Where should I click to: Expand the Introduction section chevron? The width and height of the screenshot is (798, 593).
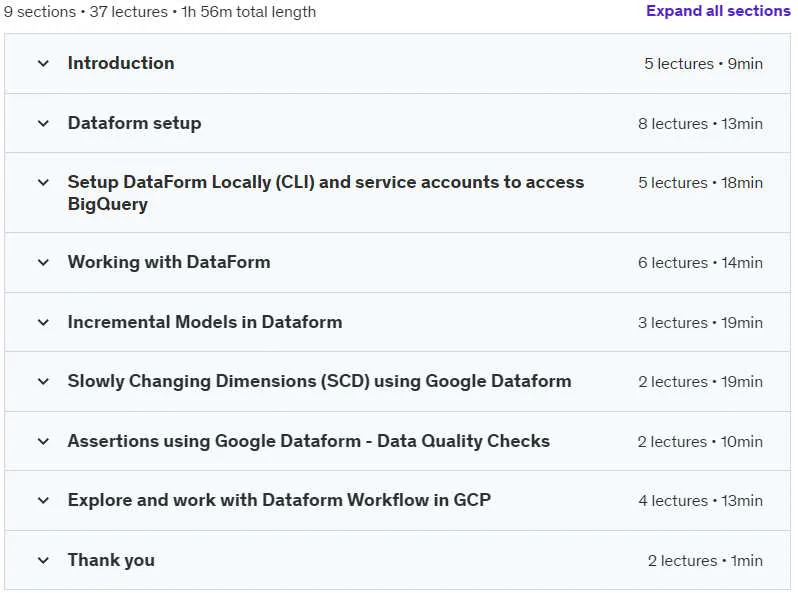43,64
